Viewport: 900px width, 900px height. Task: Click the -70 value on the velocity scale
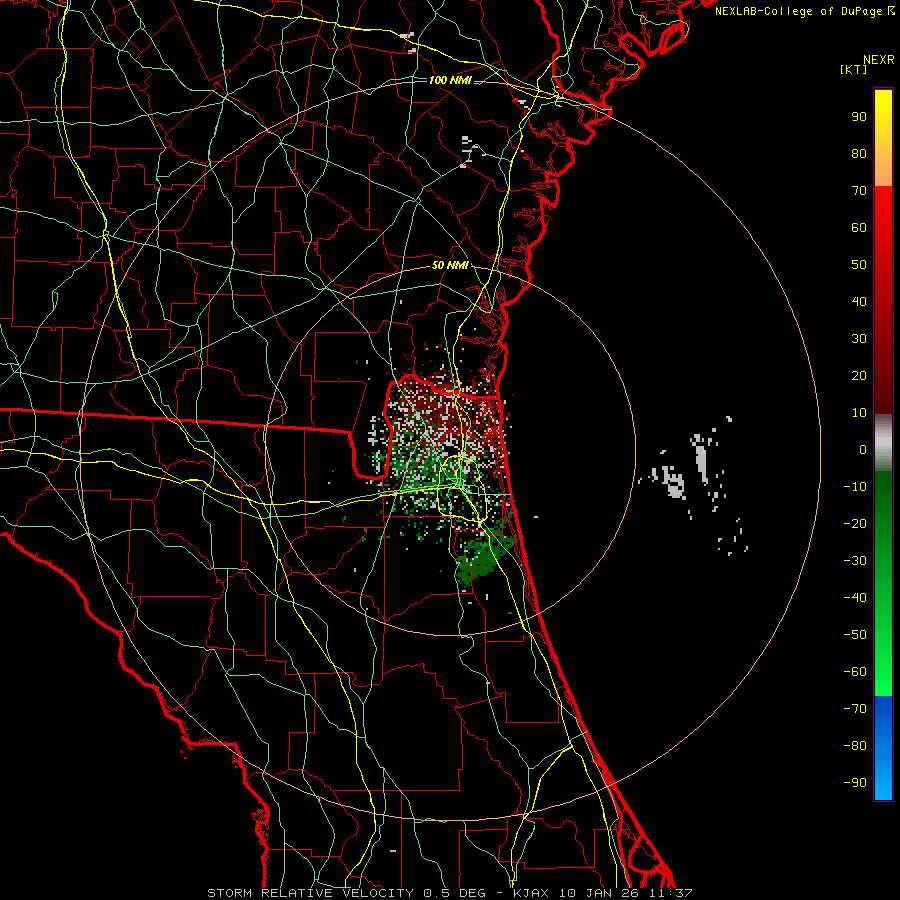855,709
